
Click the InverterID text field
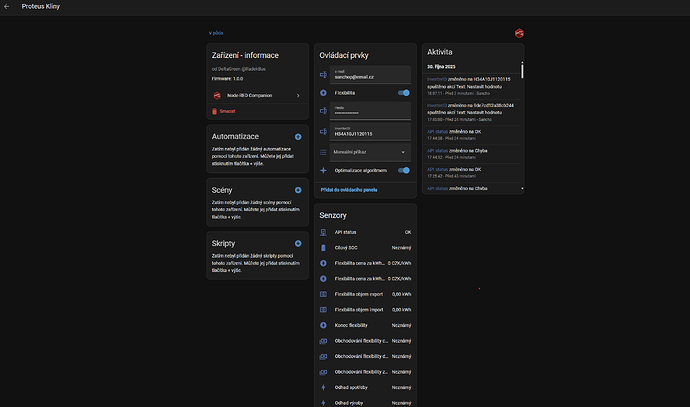pos(371,131)
